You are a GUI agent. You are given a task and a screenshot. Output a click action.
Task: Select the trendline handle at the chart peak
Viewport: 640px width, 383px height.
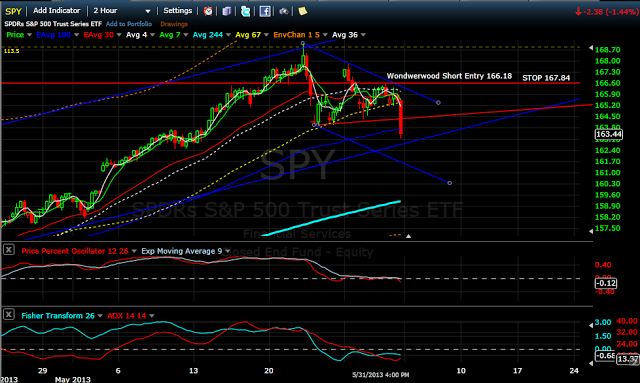click(303, 43)
